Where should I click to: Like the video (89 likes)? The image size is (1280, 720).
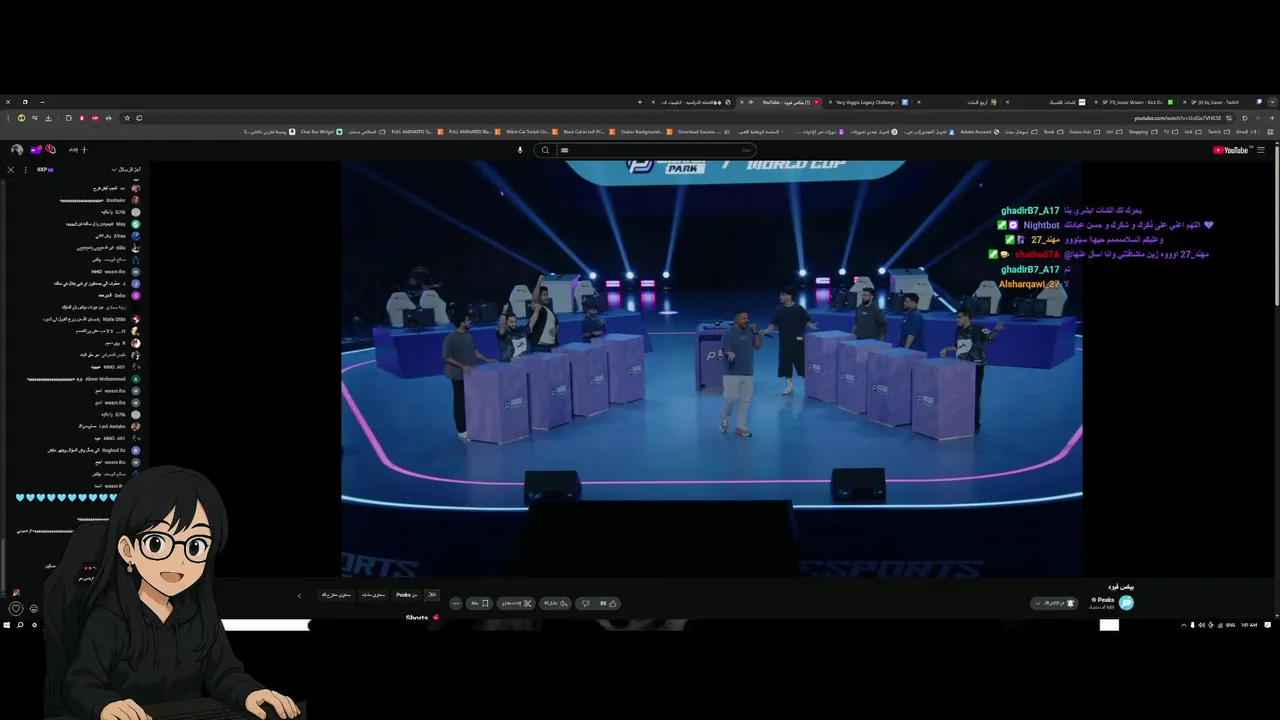pyautogui.click(x=609, y=603)
